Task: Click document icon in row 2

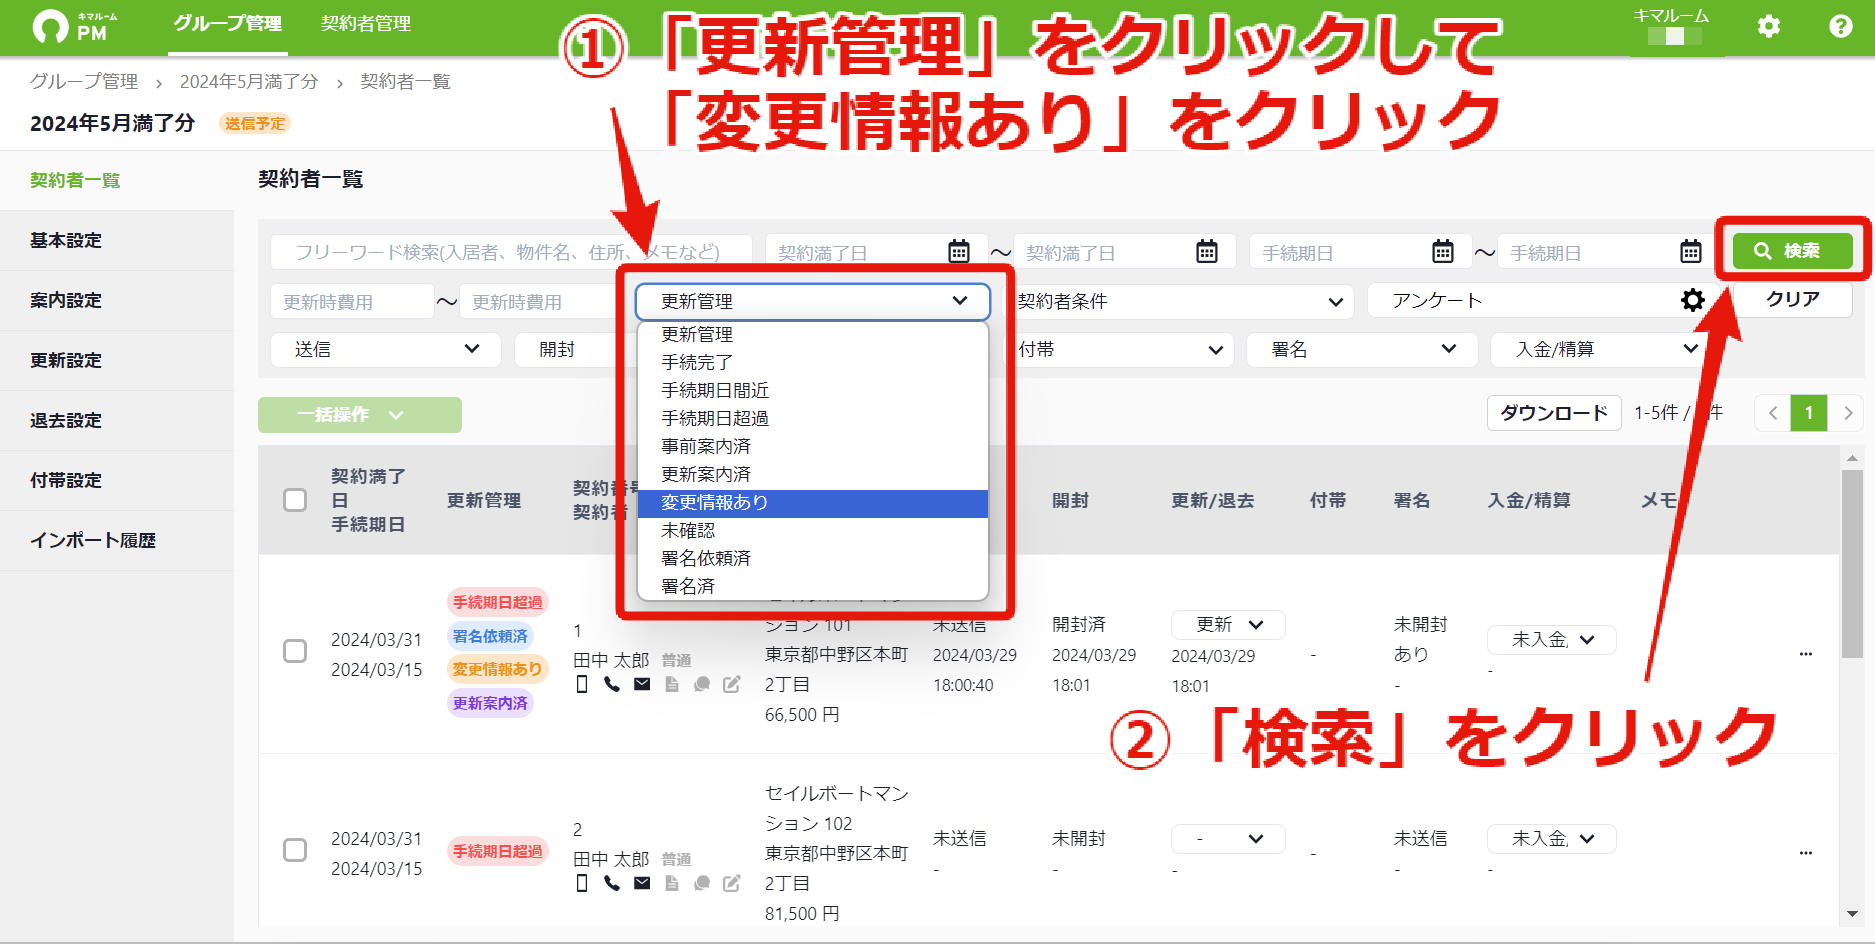Action: click(672, 884)
